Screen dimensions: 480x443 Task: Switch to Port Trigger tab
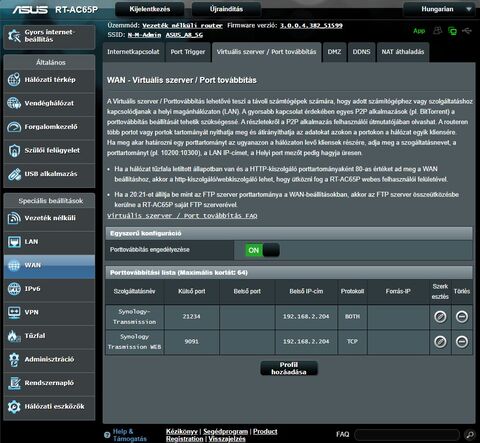(188, 52)
